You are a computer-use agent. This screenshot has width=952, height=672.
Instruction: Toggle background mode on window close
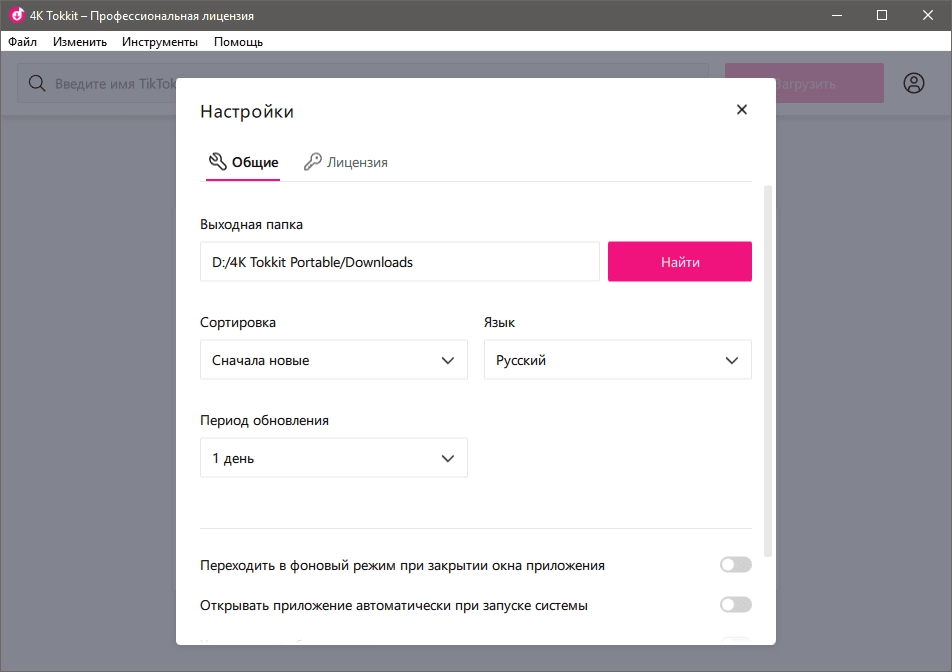(x=735, y=565)
